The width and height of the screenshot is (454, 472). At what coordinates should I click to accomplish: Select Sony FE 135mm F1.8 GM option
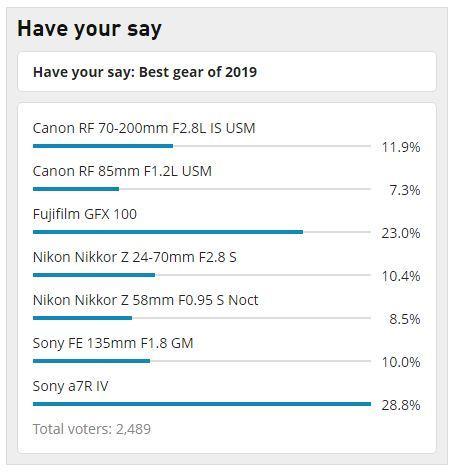[113, 343]
